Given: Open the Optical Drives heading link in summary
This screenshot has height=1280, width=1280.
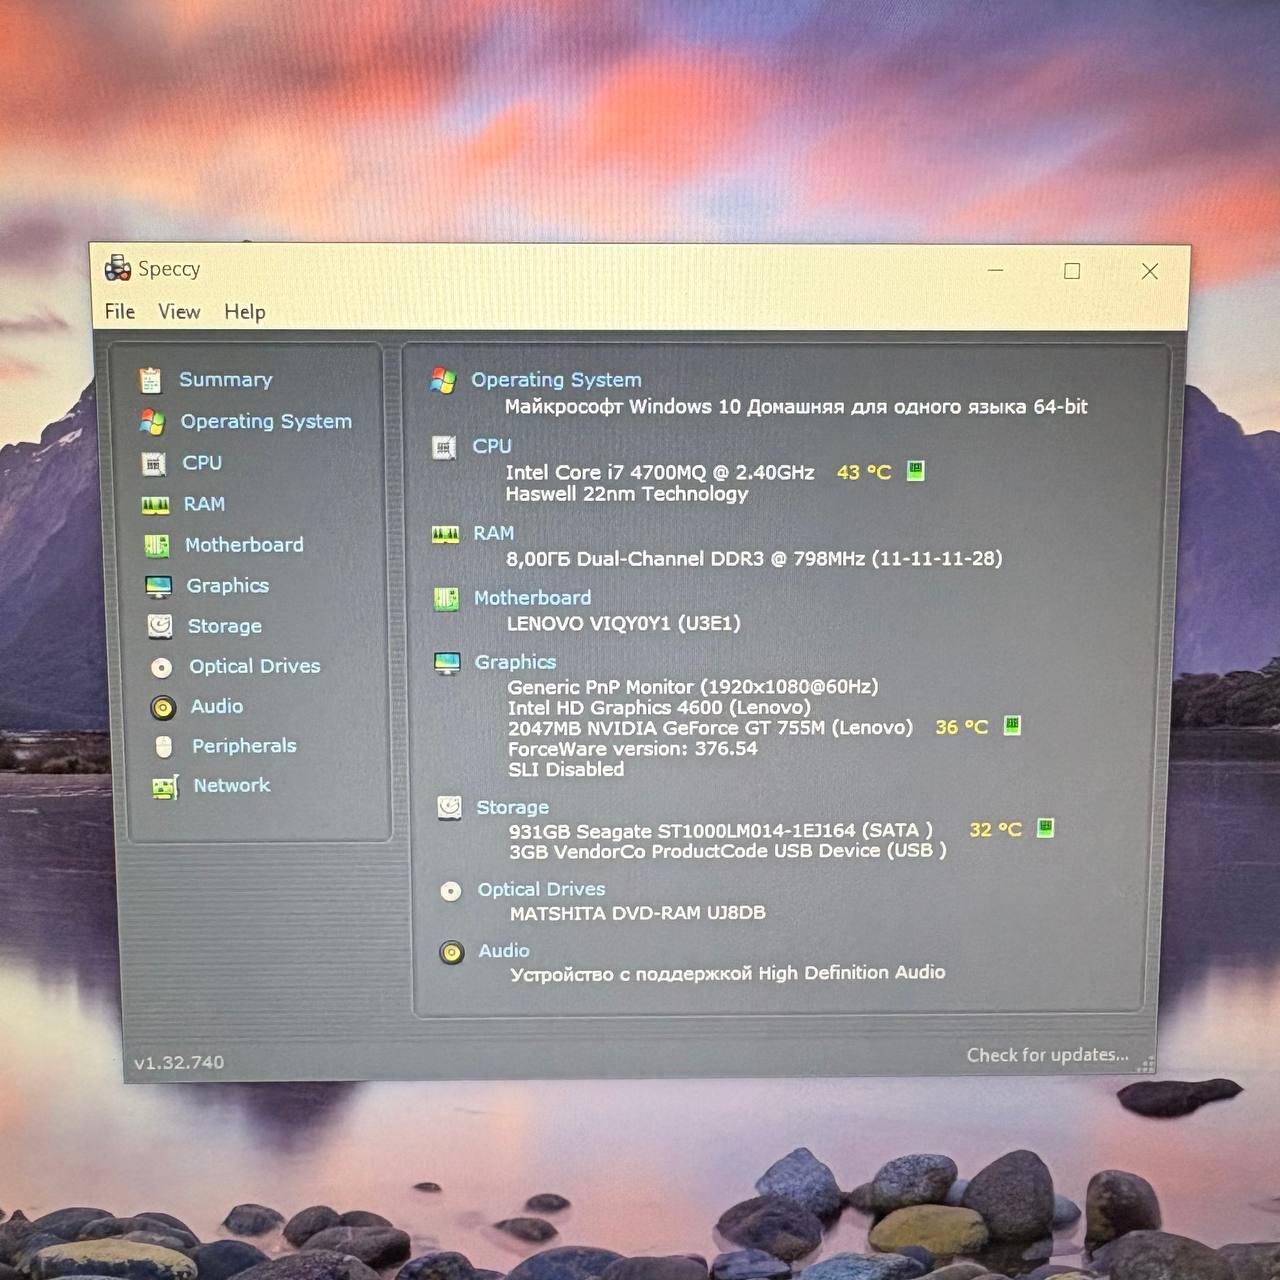Looking at the screenshot, I should tap(541, 889).
